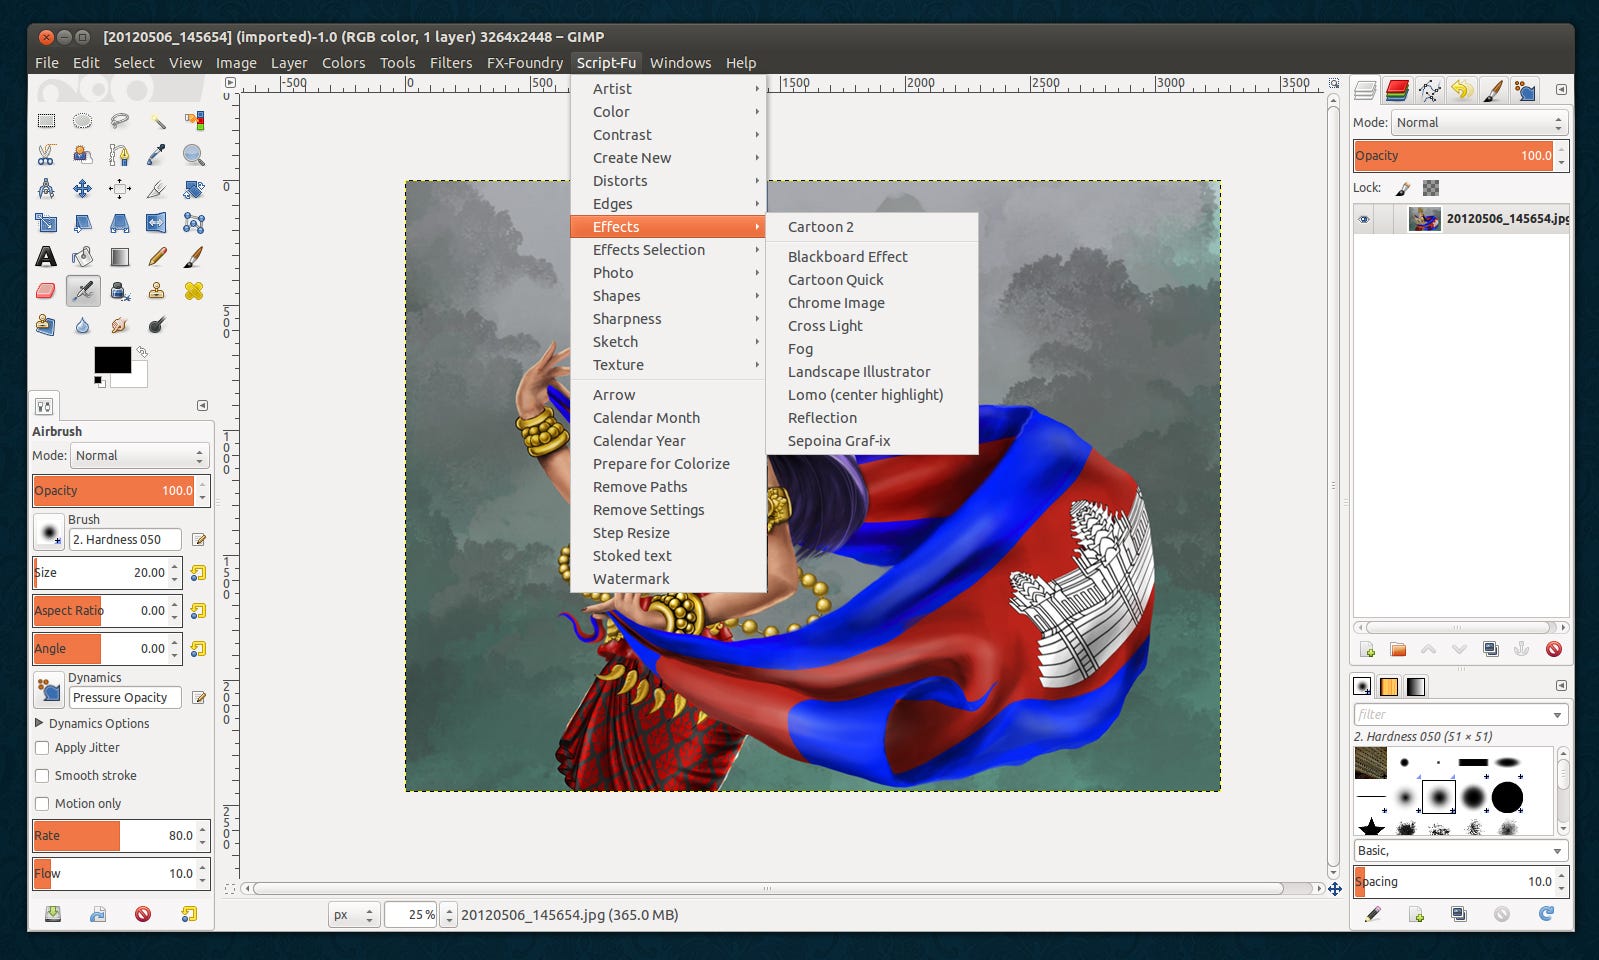Select Watermark in Script-Fu menu
The width and height of the screenshot is (1599, 960).
[x=668, y=579]
